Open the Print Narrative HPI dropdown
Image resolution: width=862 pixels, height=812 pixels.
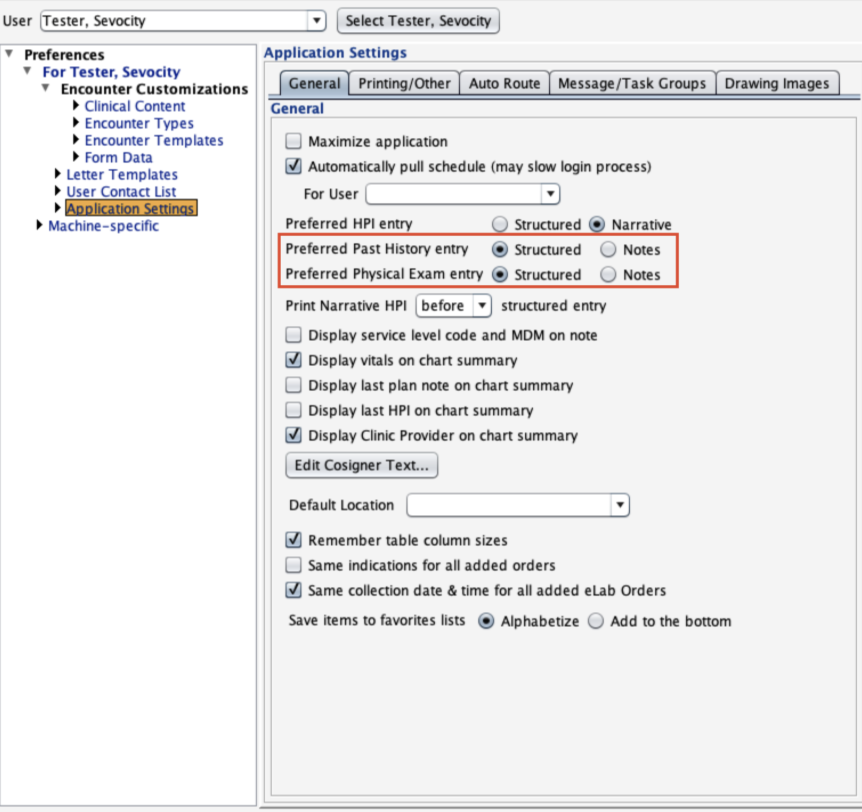tap(481, 305)
